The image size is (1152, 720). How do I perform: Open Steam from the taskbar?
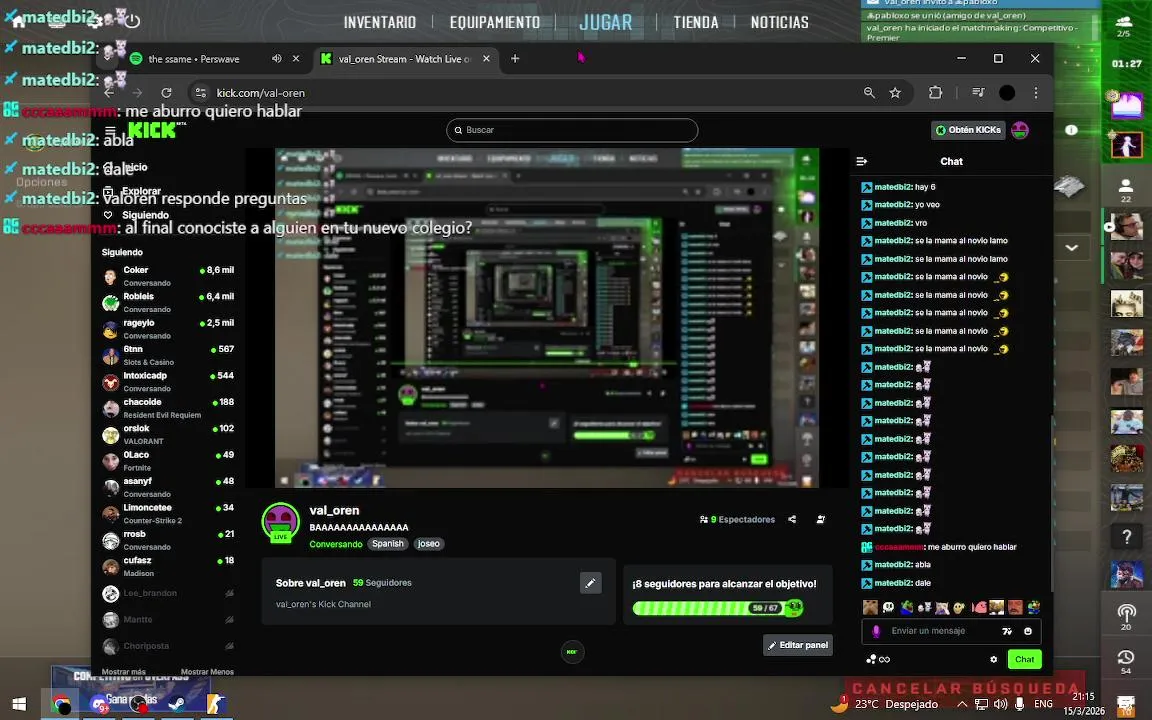(x=177, y=704)
